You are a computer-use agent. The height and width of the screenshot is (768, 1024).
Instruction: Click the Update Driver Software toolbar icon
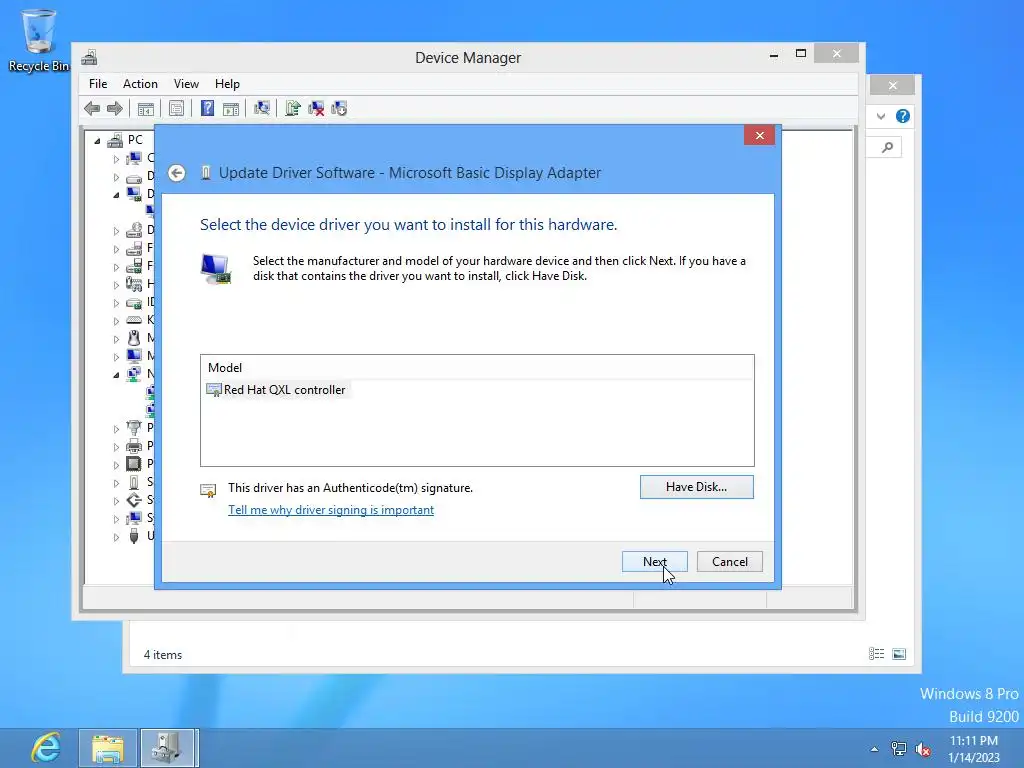coord(293,108)
